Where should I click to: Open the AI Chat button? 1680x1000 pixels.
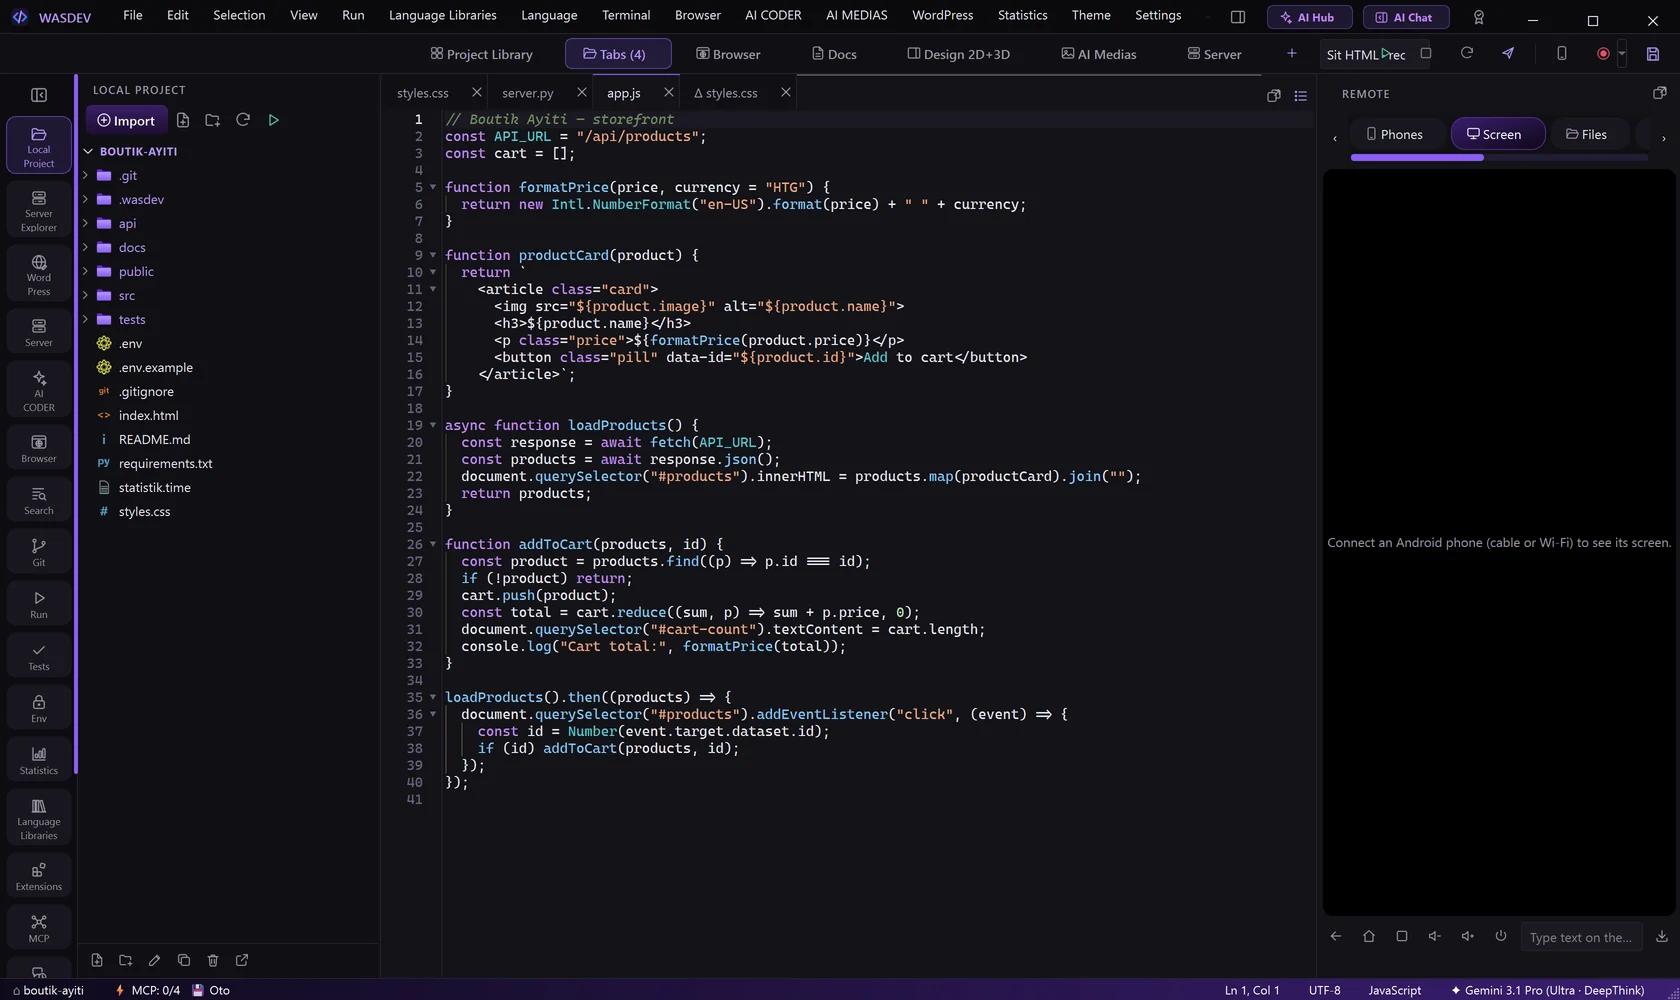click(x=1405, y=17)
